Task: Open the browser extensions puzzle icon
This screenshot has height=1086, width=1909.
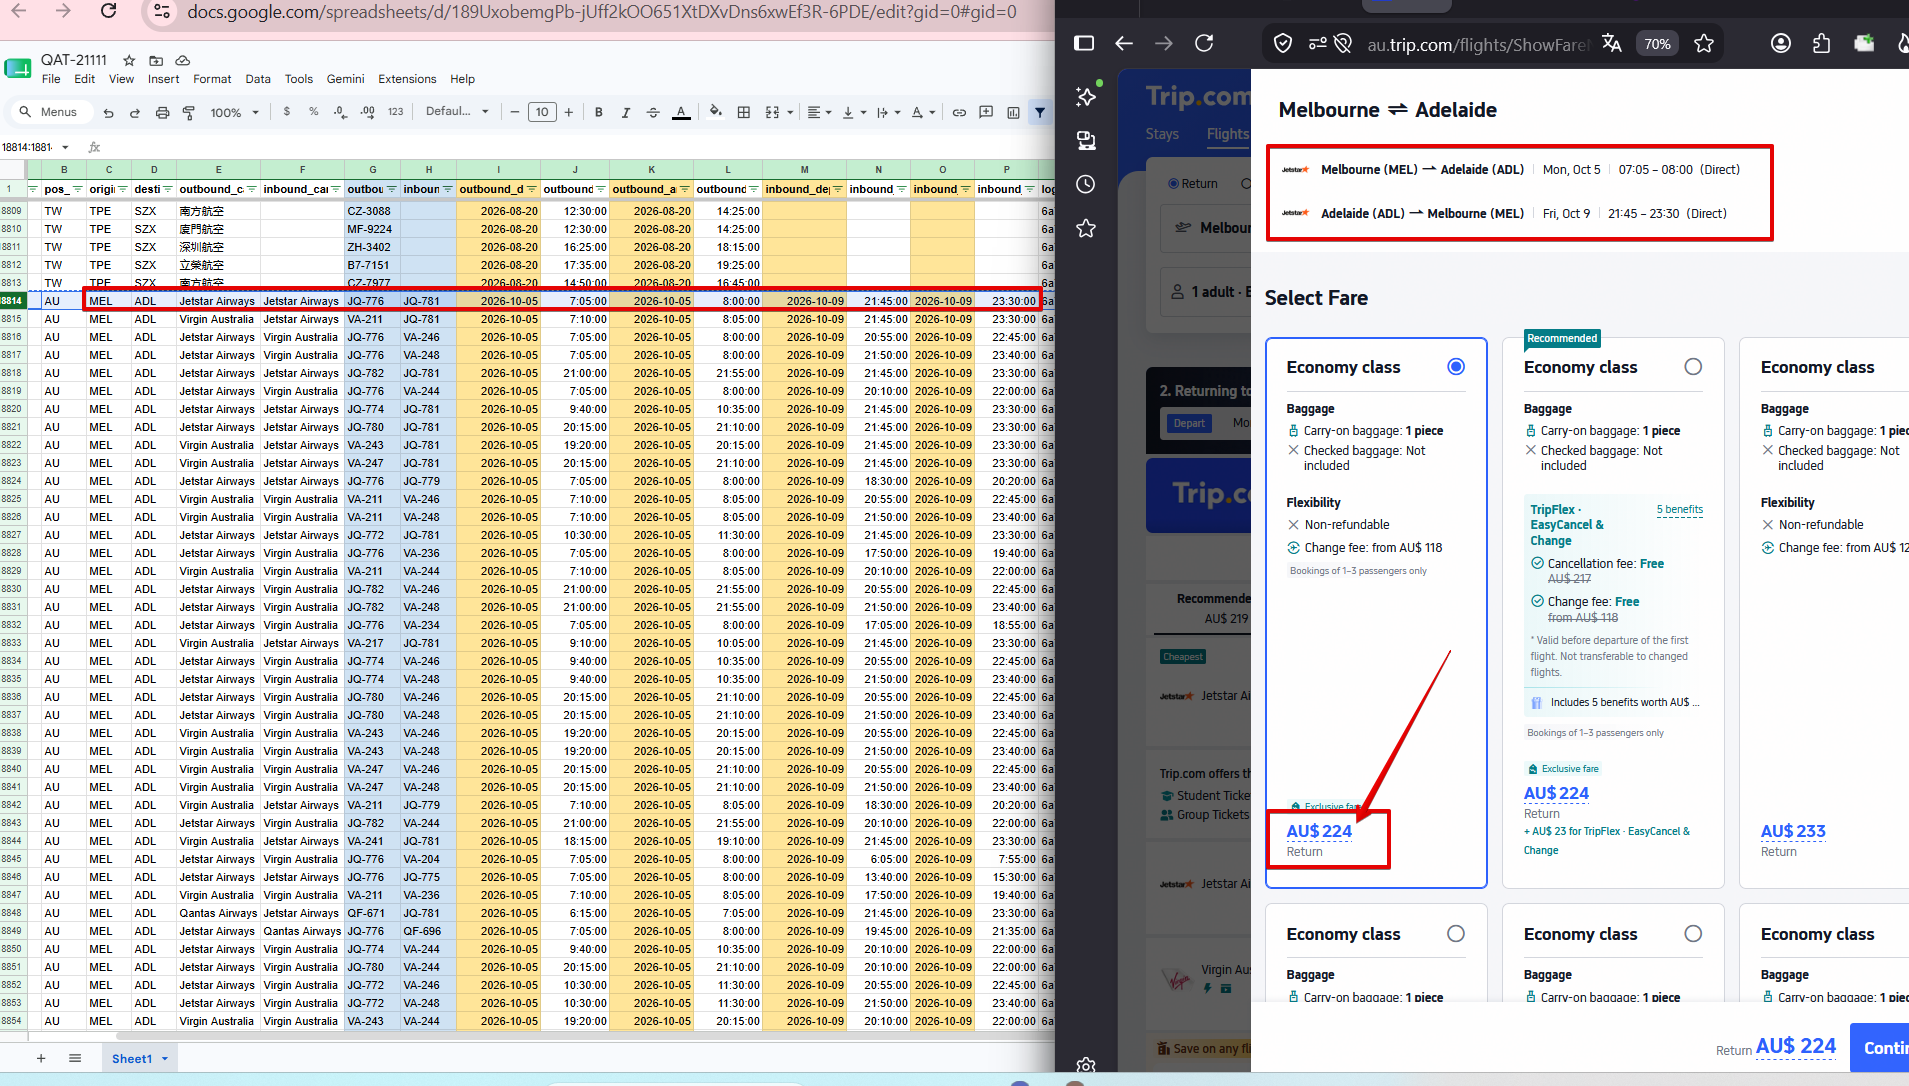Action: [x=1821, y=43]
